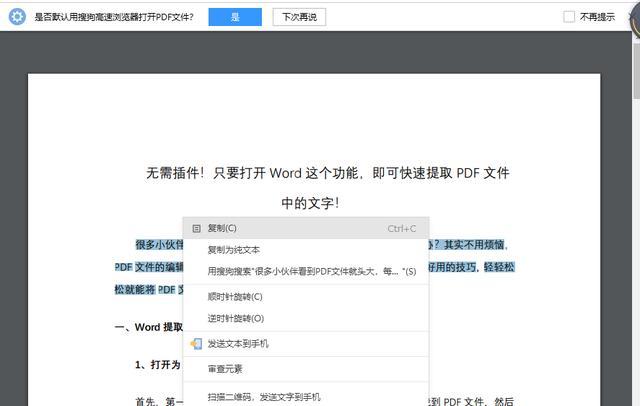Choose 用搜狗搜索 selected text option
Viewport: 640px width, 406px height.
(x=306, y=271)
